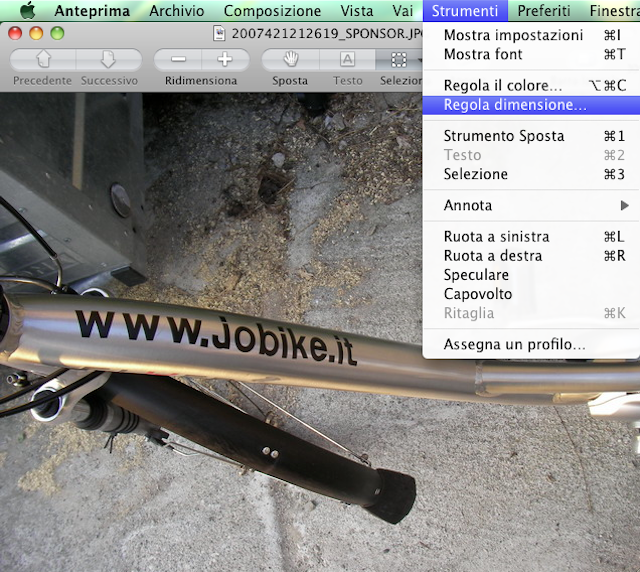640x572 pixels.
Task: Open the Archivio menu
Action: (177, 11)
